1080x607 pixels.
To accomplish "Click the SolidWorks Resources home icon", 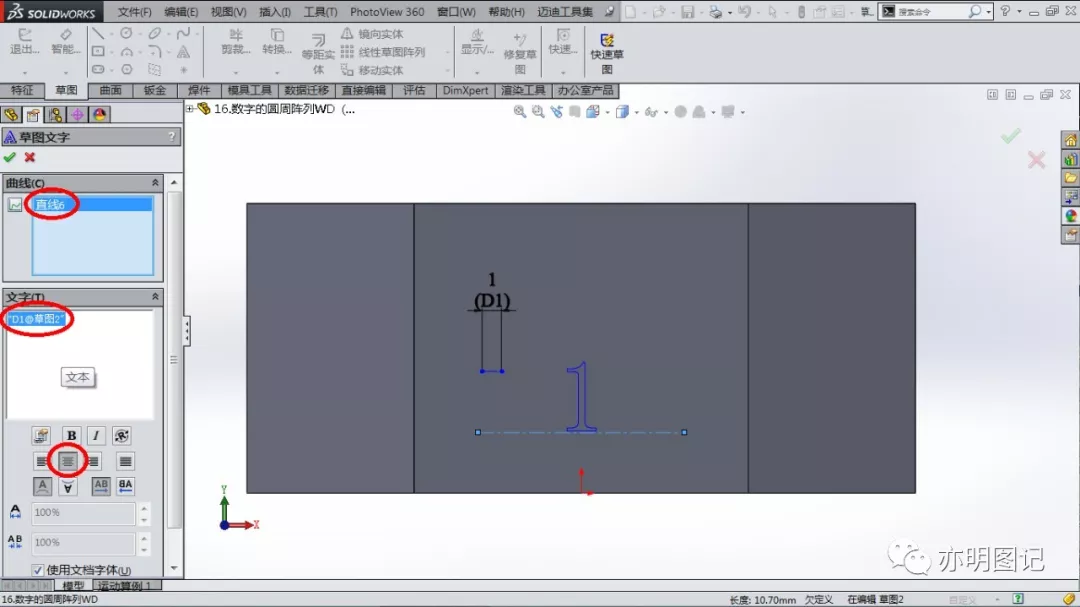I will coord(1070,141).
